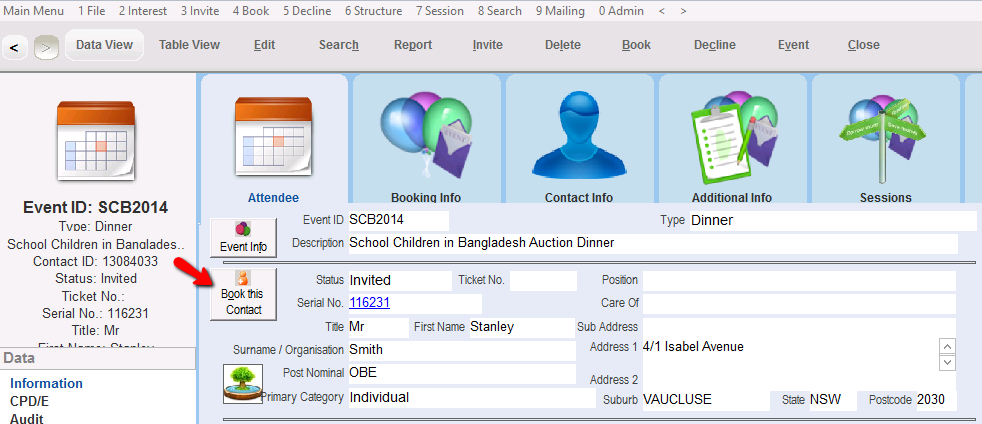Go back with the left arrow button
Image resolution: width=982 pixels, height=424 pixels.
pos(16,46)
